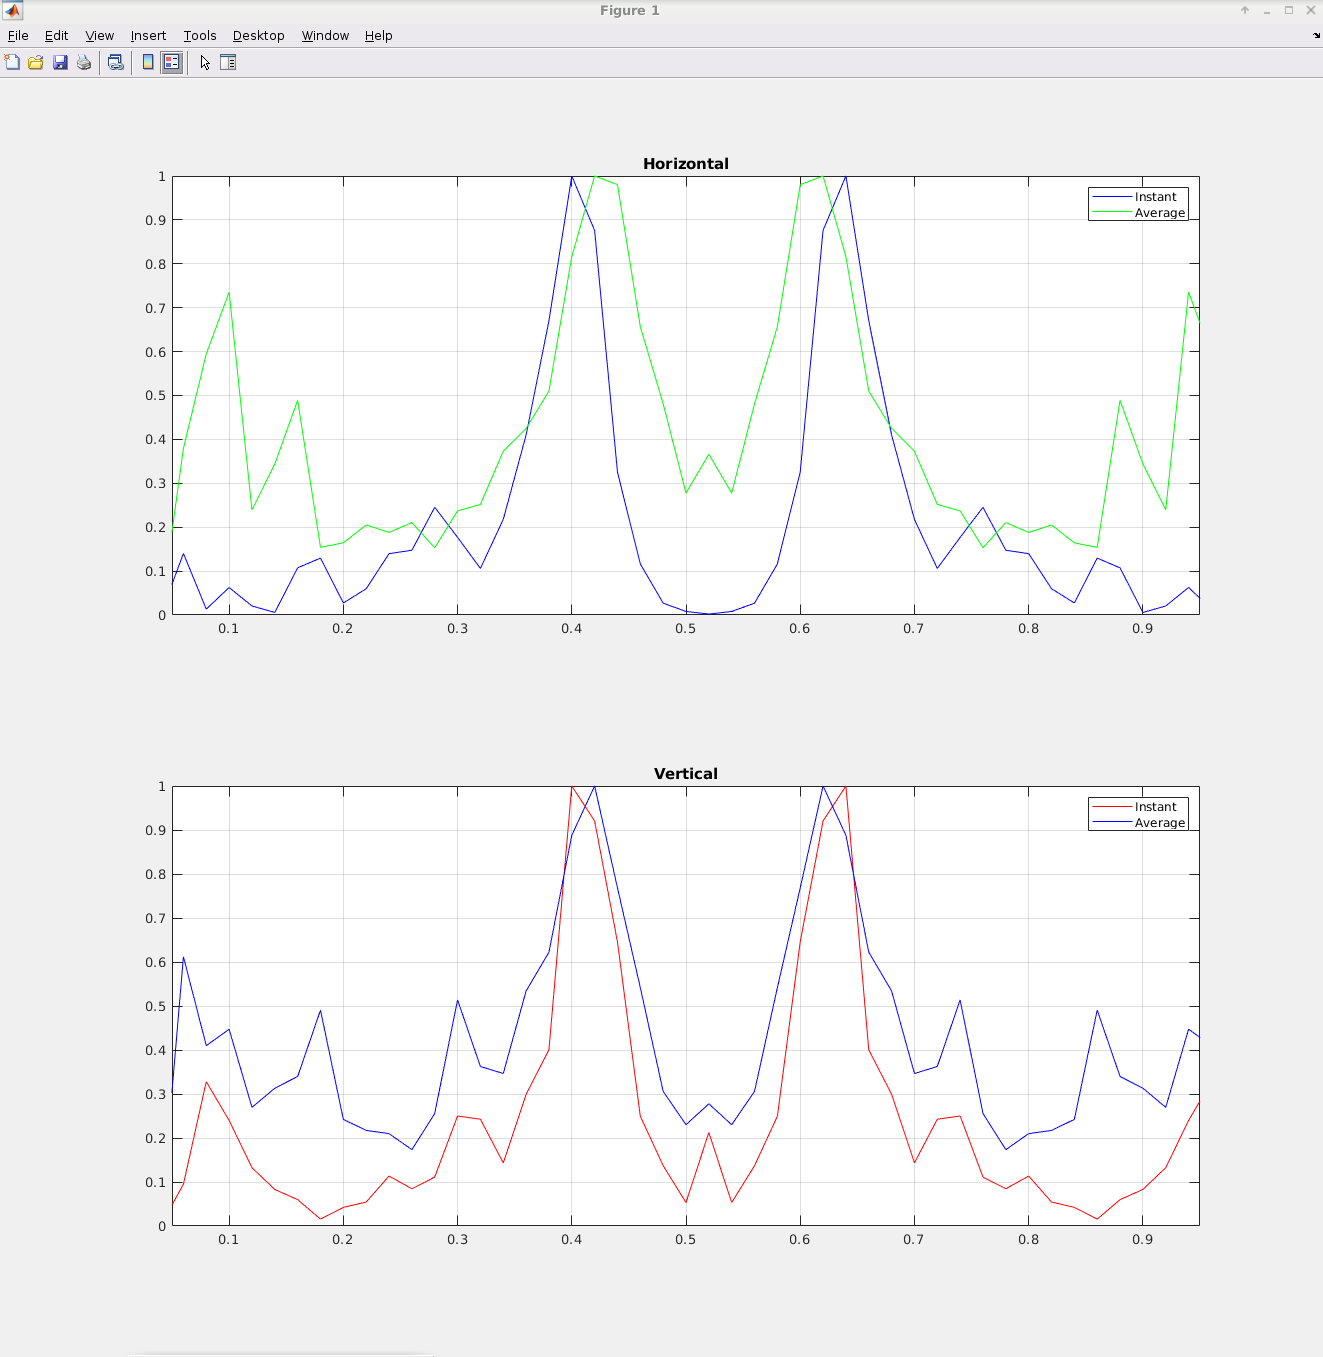Open the File menu

(x=18, y=35)
